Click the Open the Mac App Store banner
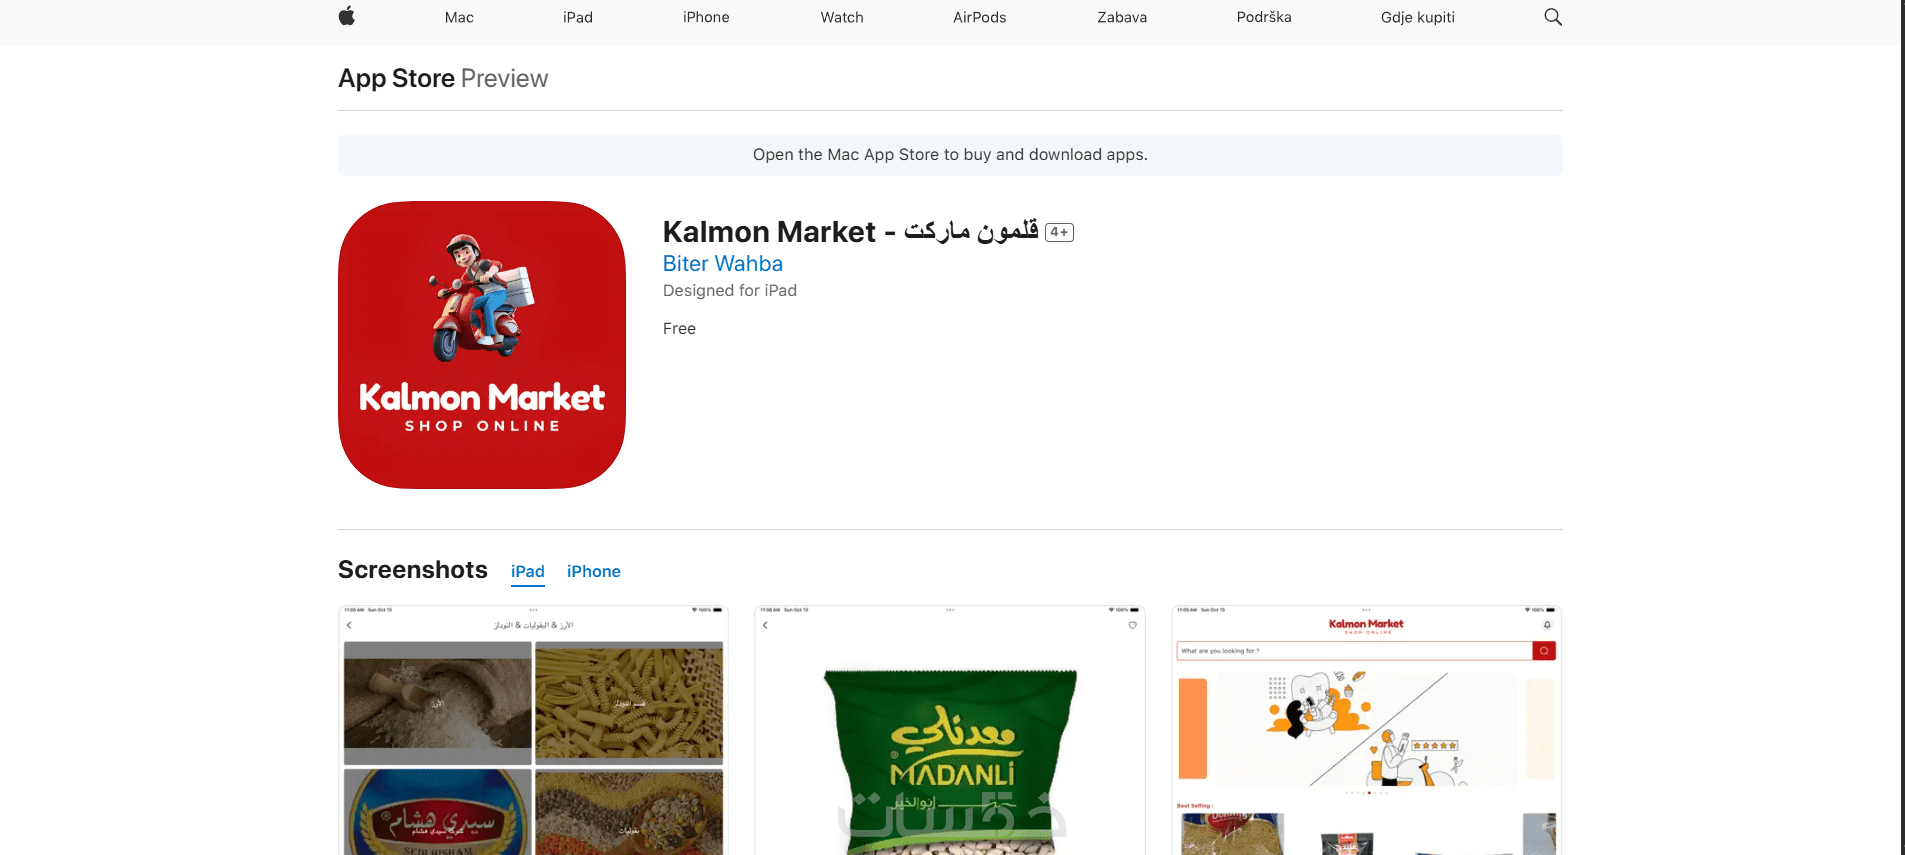The height and width of the screenshot is (855, 1905). pyautogui.click(x=950, y=155)
